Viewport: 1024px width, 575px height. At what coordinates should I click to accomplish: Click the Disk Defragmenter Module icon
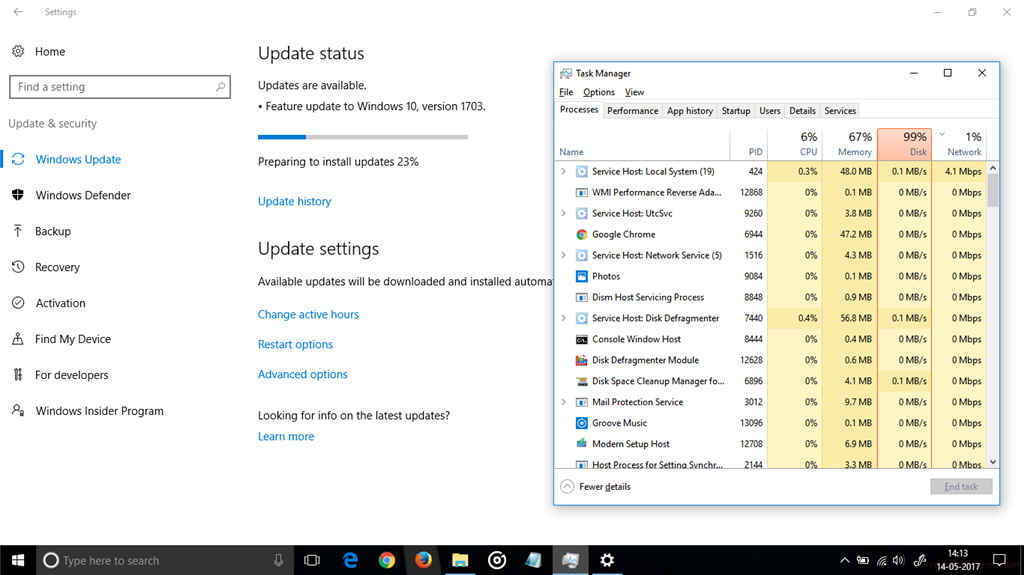click(x=581, y=360)
